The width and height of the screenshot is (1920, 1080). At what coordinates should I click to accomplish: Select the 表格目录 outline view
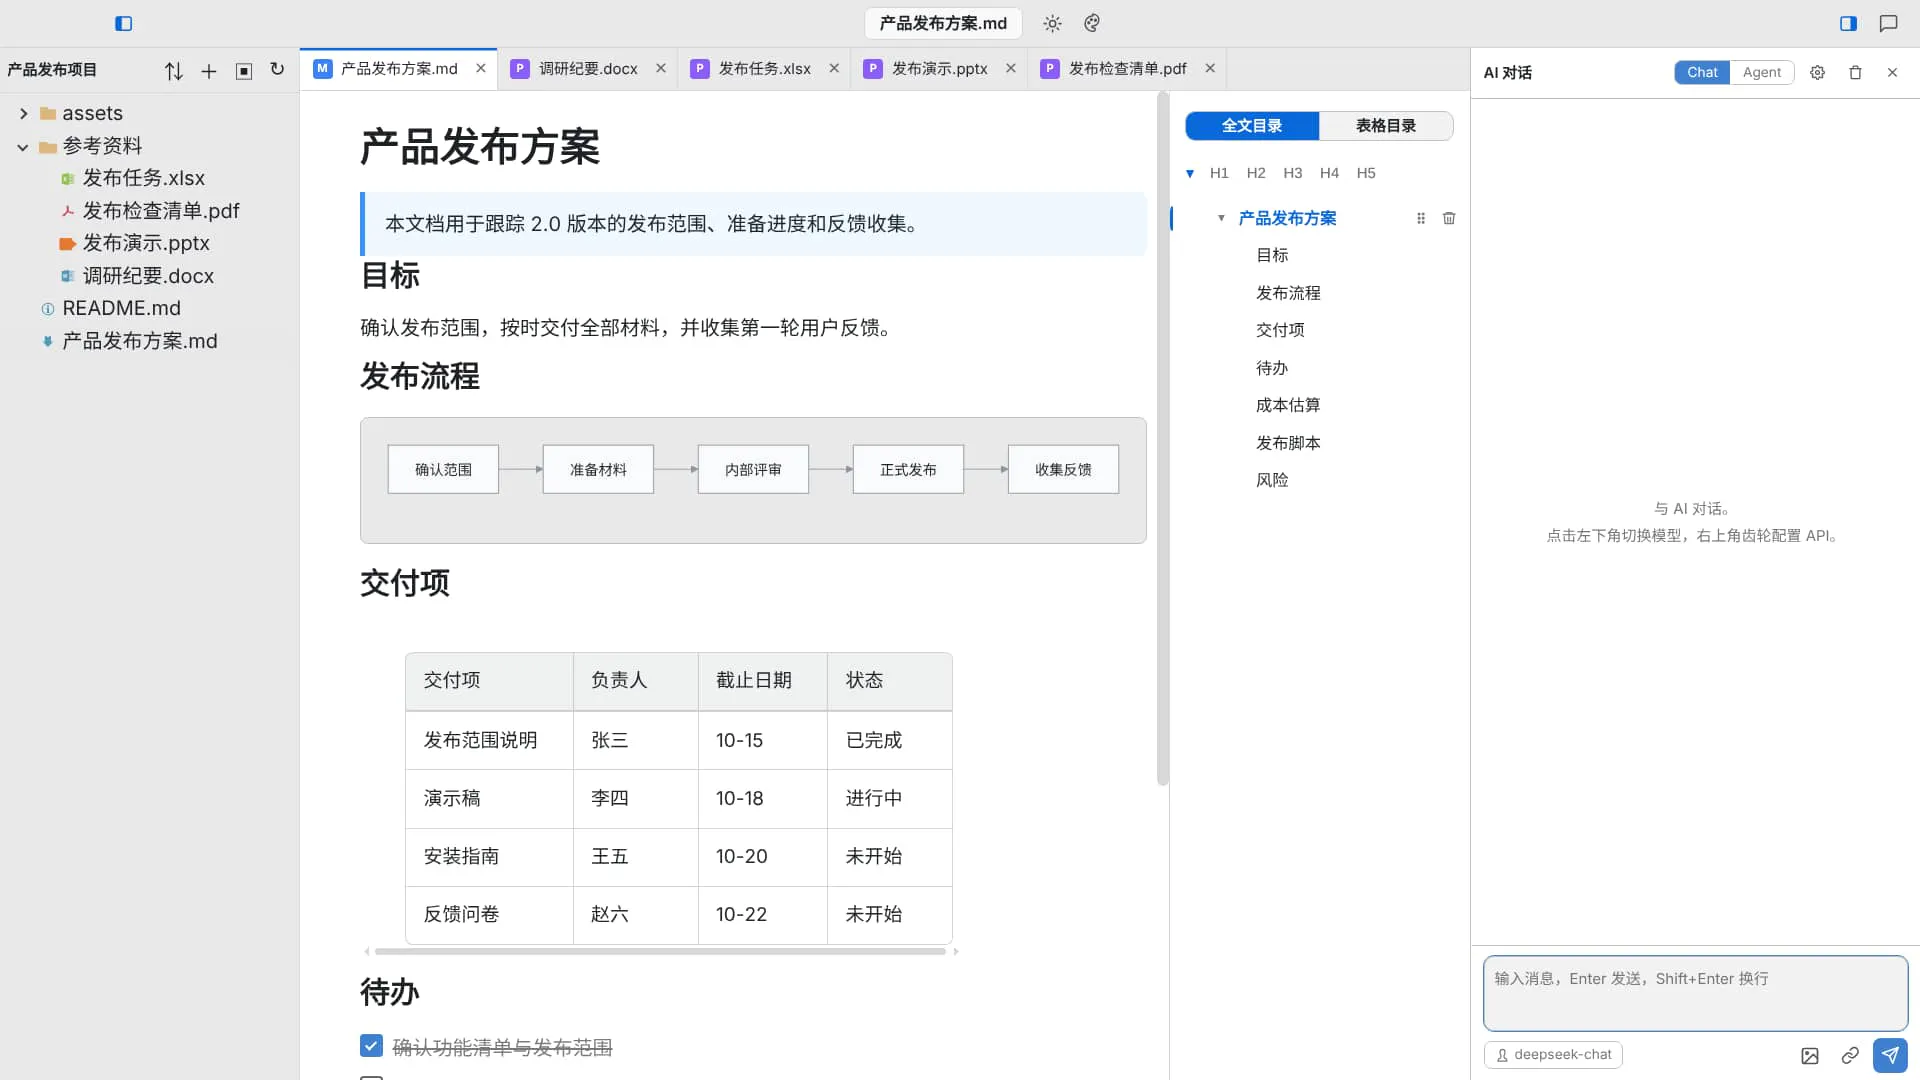[x=1386, y=126]
